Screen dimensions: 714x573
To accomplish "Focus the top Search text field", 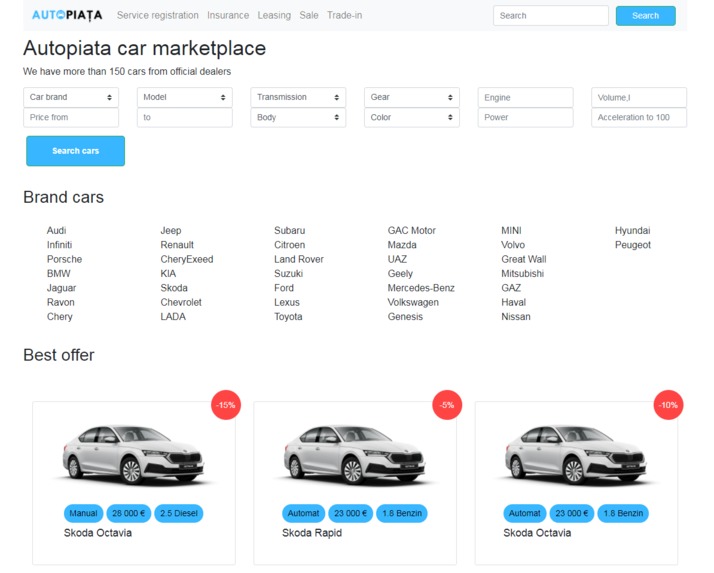I will point(551,15).
